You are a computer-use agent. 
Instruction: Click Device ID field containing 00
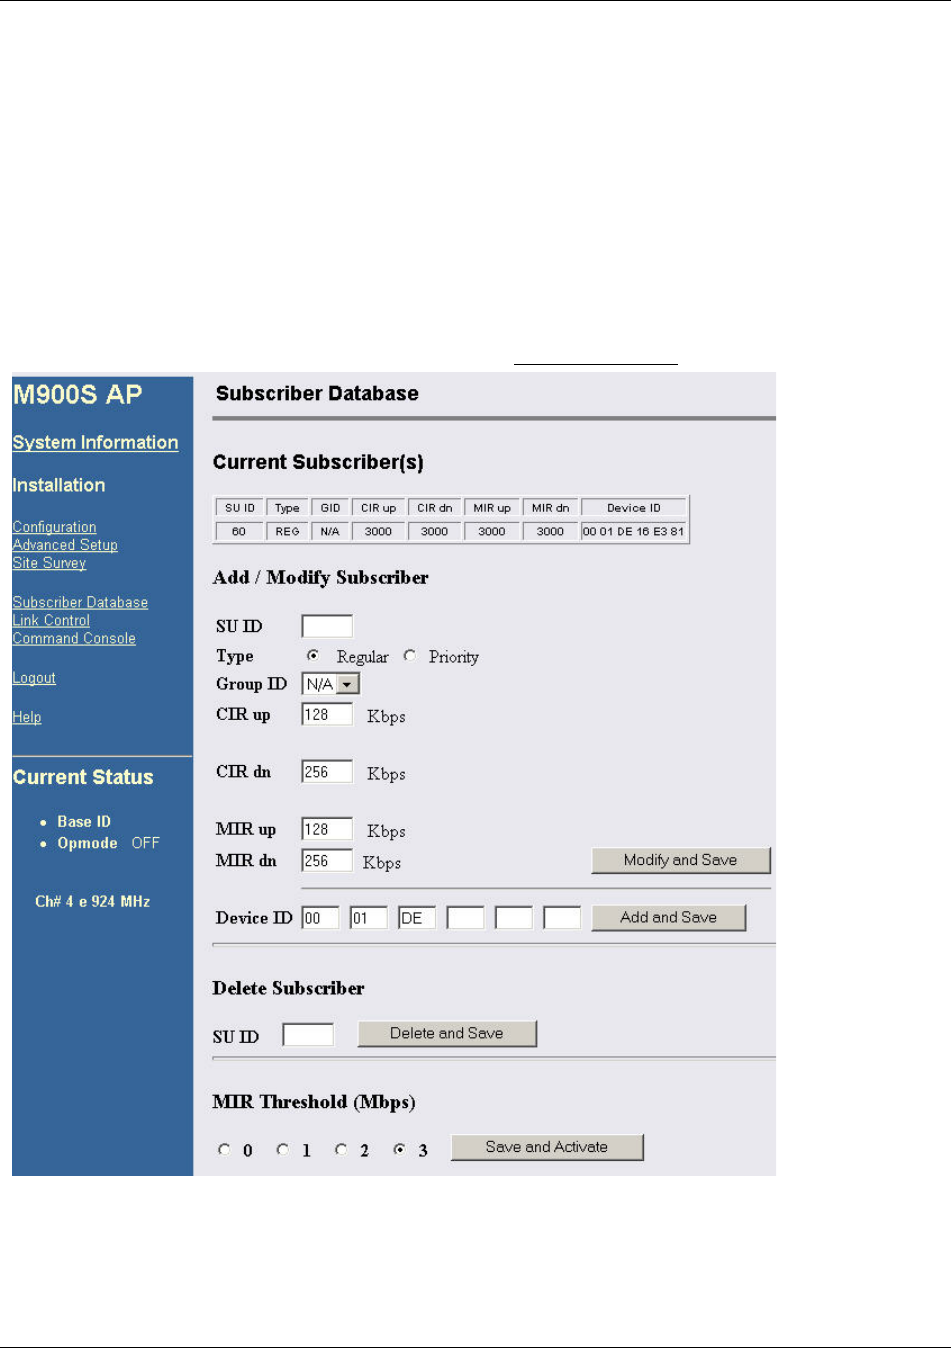[320, 918]
